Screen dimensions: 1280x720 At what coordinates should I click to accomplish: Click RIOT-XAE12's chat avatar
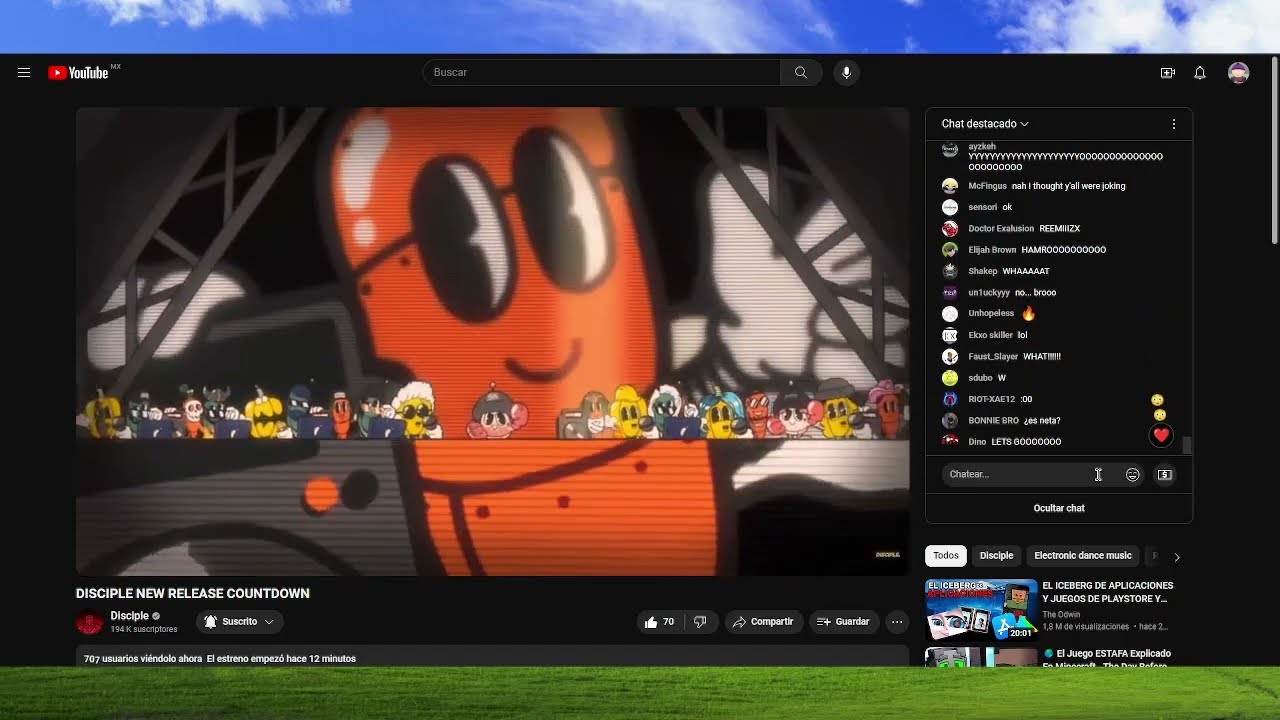click(950, 399)
